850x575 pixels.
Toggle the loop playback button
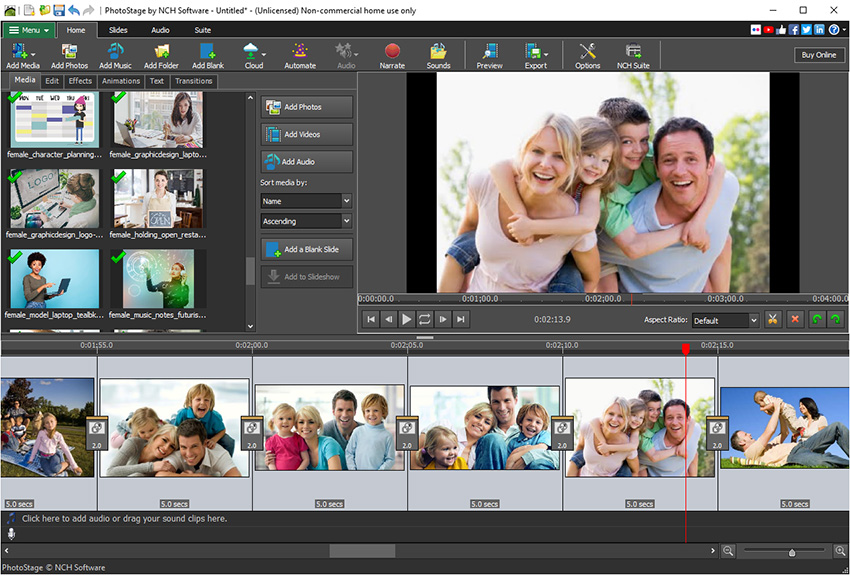[425, 320]
